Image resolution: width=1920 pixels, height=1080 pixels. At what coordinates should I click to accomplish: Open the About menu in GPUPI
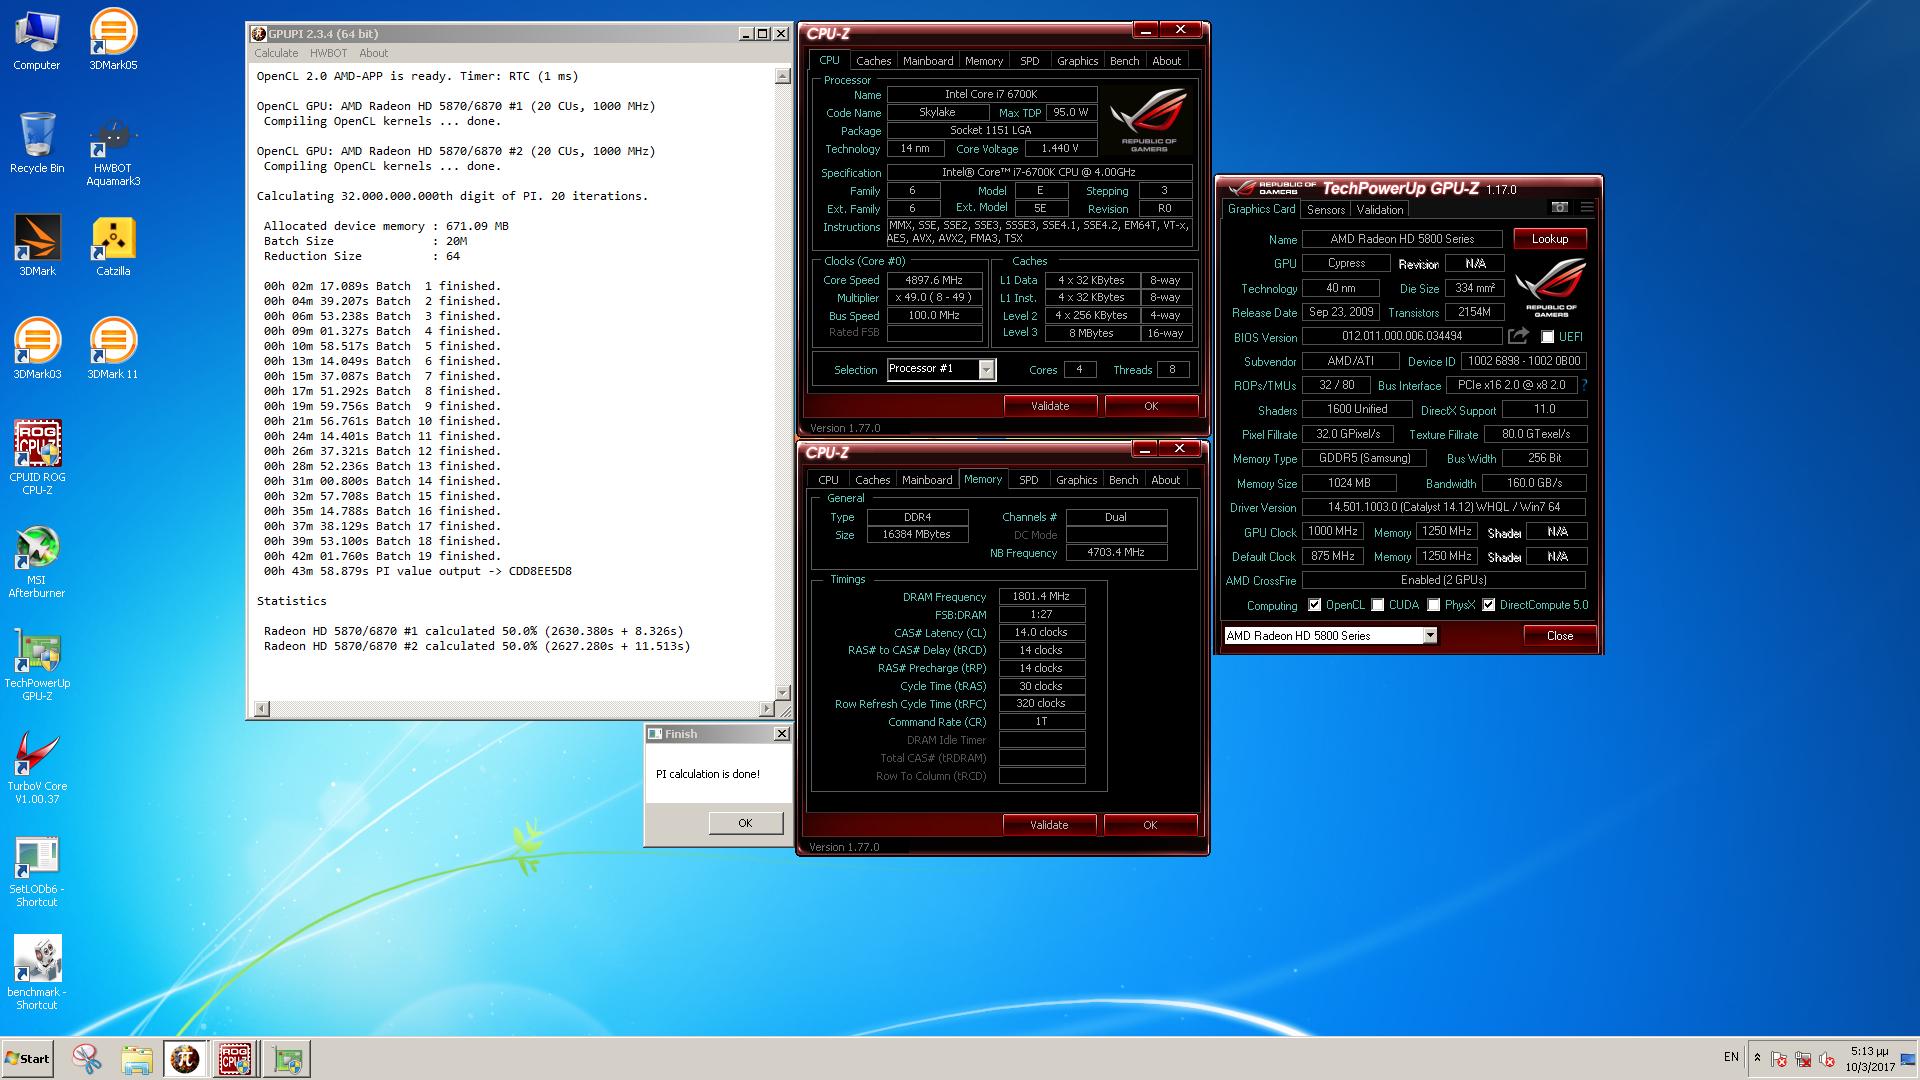click(373, 53)
